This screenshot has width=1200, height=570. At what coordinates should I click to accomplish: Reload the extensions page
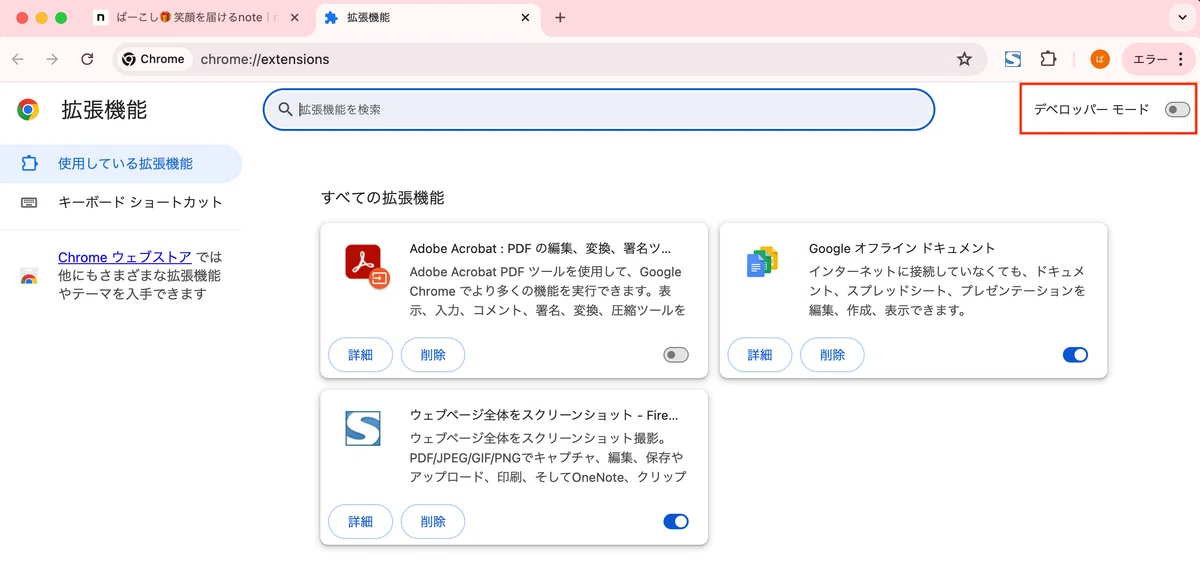[x=87, y=59]
